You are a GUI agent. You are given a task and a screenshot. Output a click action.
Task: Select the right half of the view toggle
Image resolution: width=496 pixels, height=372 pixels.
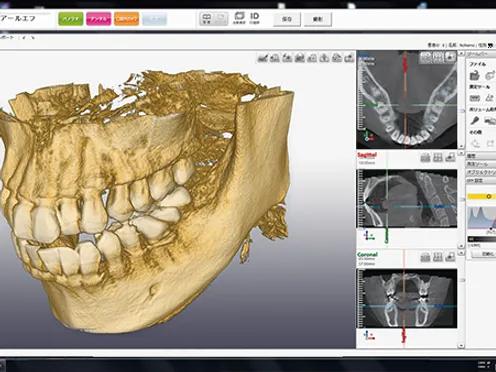point(221,19)
